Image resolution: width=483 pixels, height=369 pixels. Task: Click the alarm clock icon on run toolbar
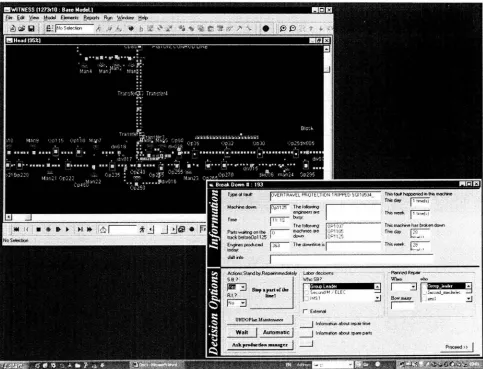coord(103,230)
